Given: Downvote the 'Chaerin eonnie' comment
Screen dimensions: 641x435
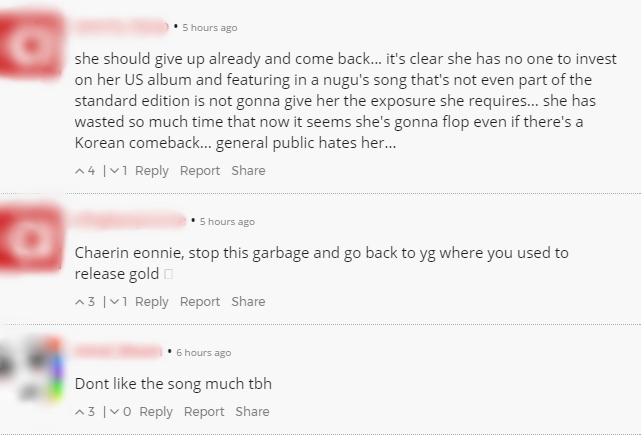Looking at the screenshot, I should (114, 302).
